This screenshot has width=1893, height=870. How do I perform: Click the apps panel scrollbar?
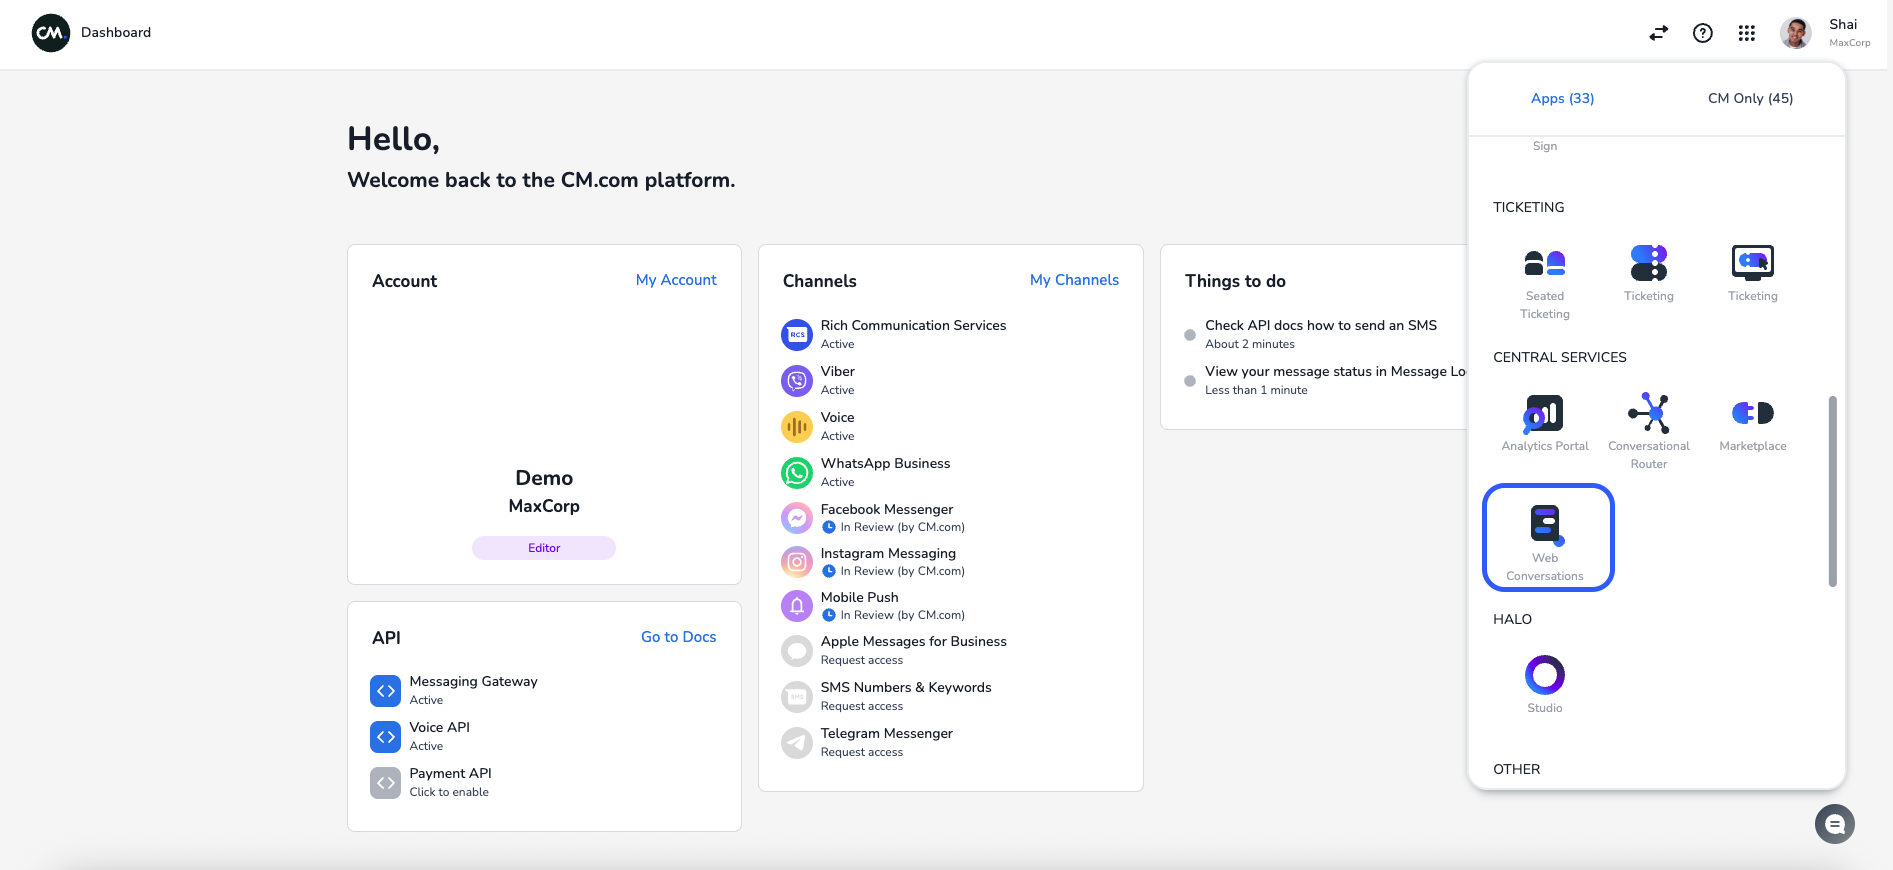click(x=1832, y=490)
